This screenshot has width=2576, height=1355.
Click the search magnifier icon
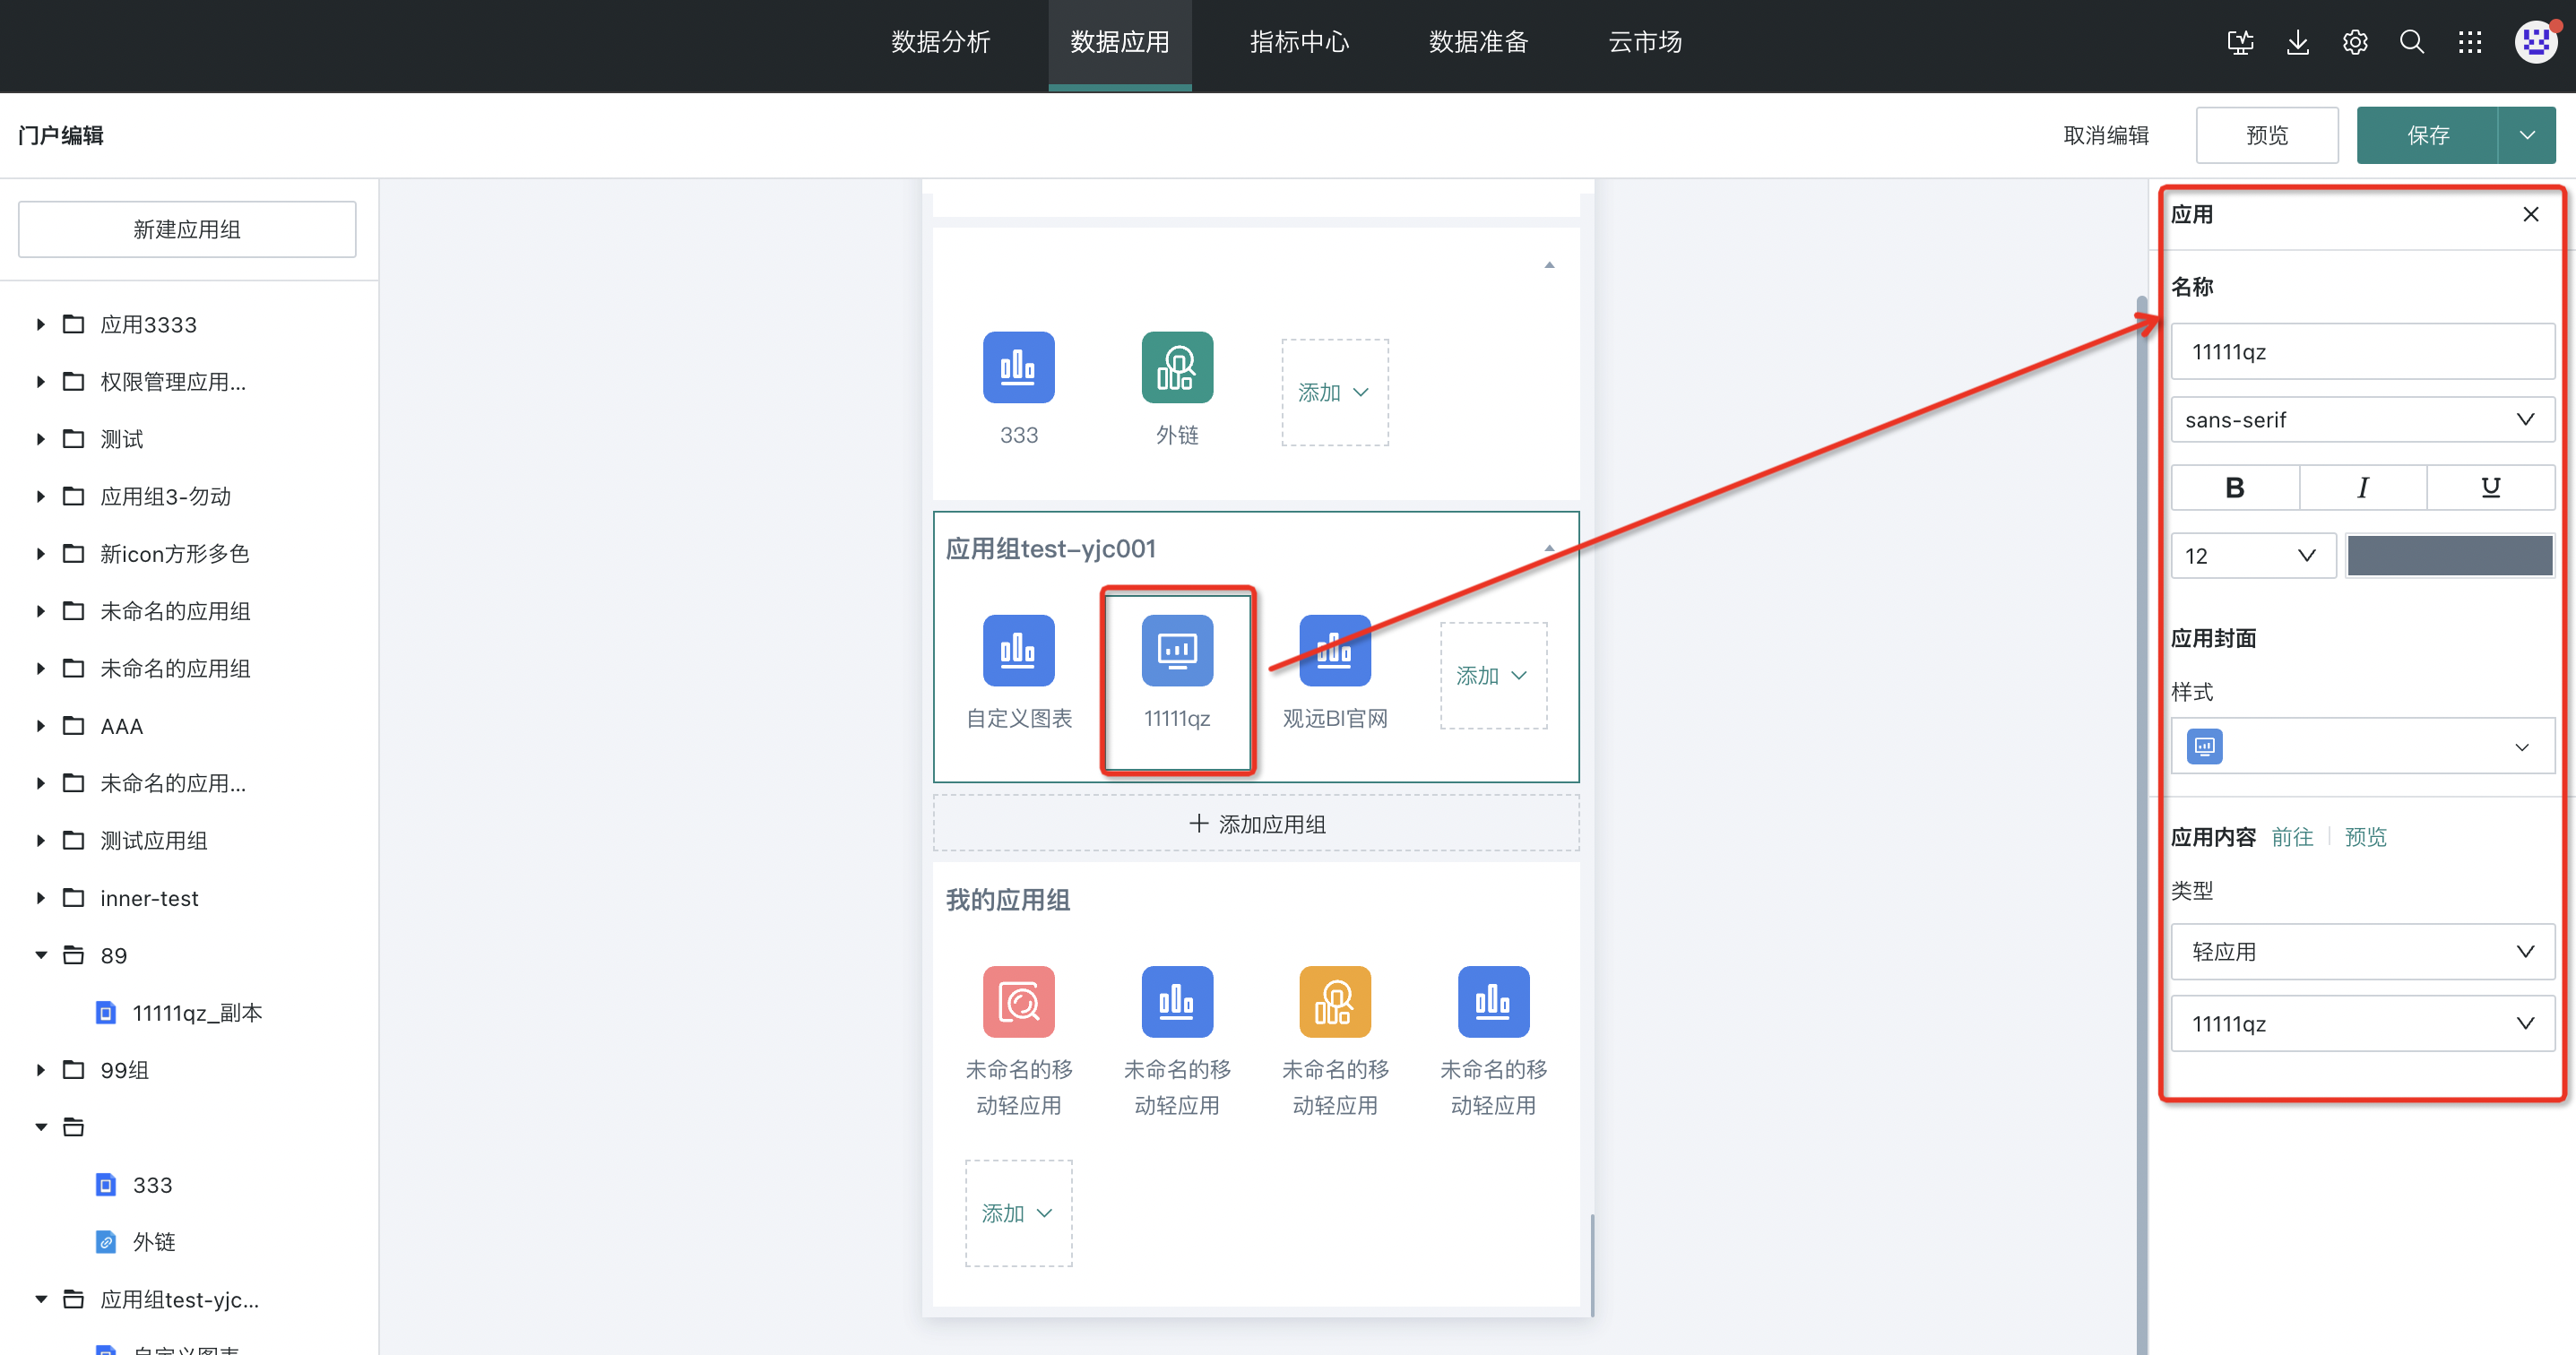coord(2411,42)
